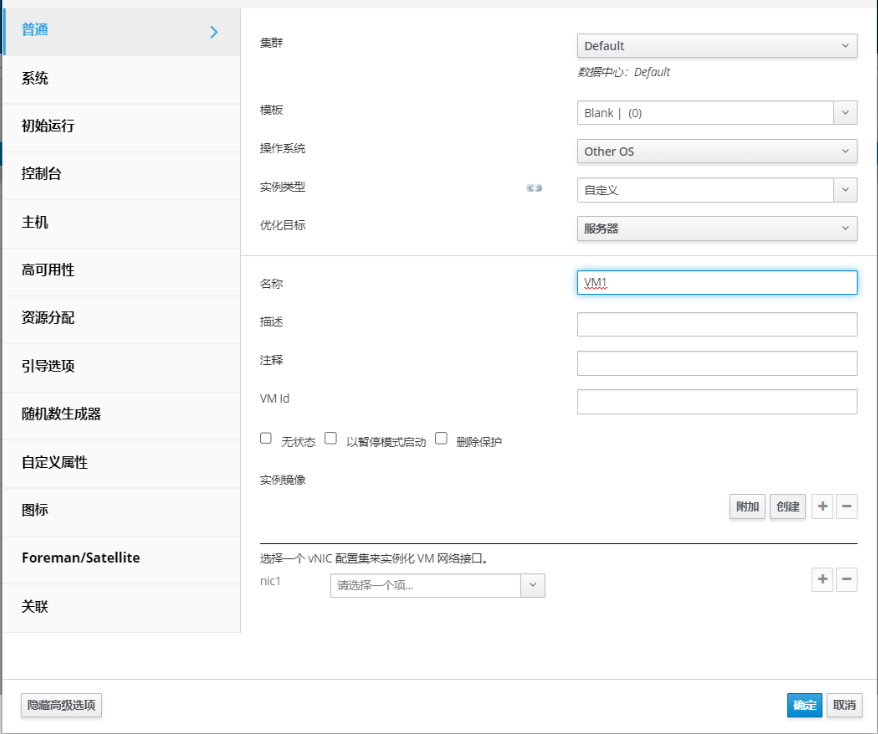Screen dimensions: 878x734
Task: Remove nic1 with the minus icon
Action: (x=847, y=579)
